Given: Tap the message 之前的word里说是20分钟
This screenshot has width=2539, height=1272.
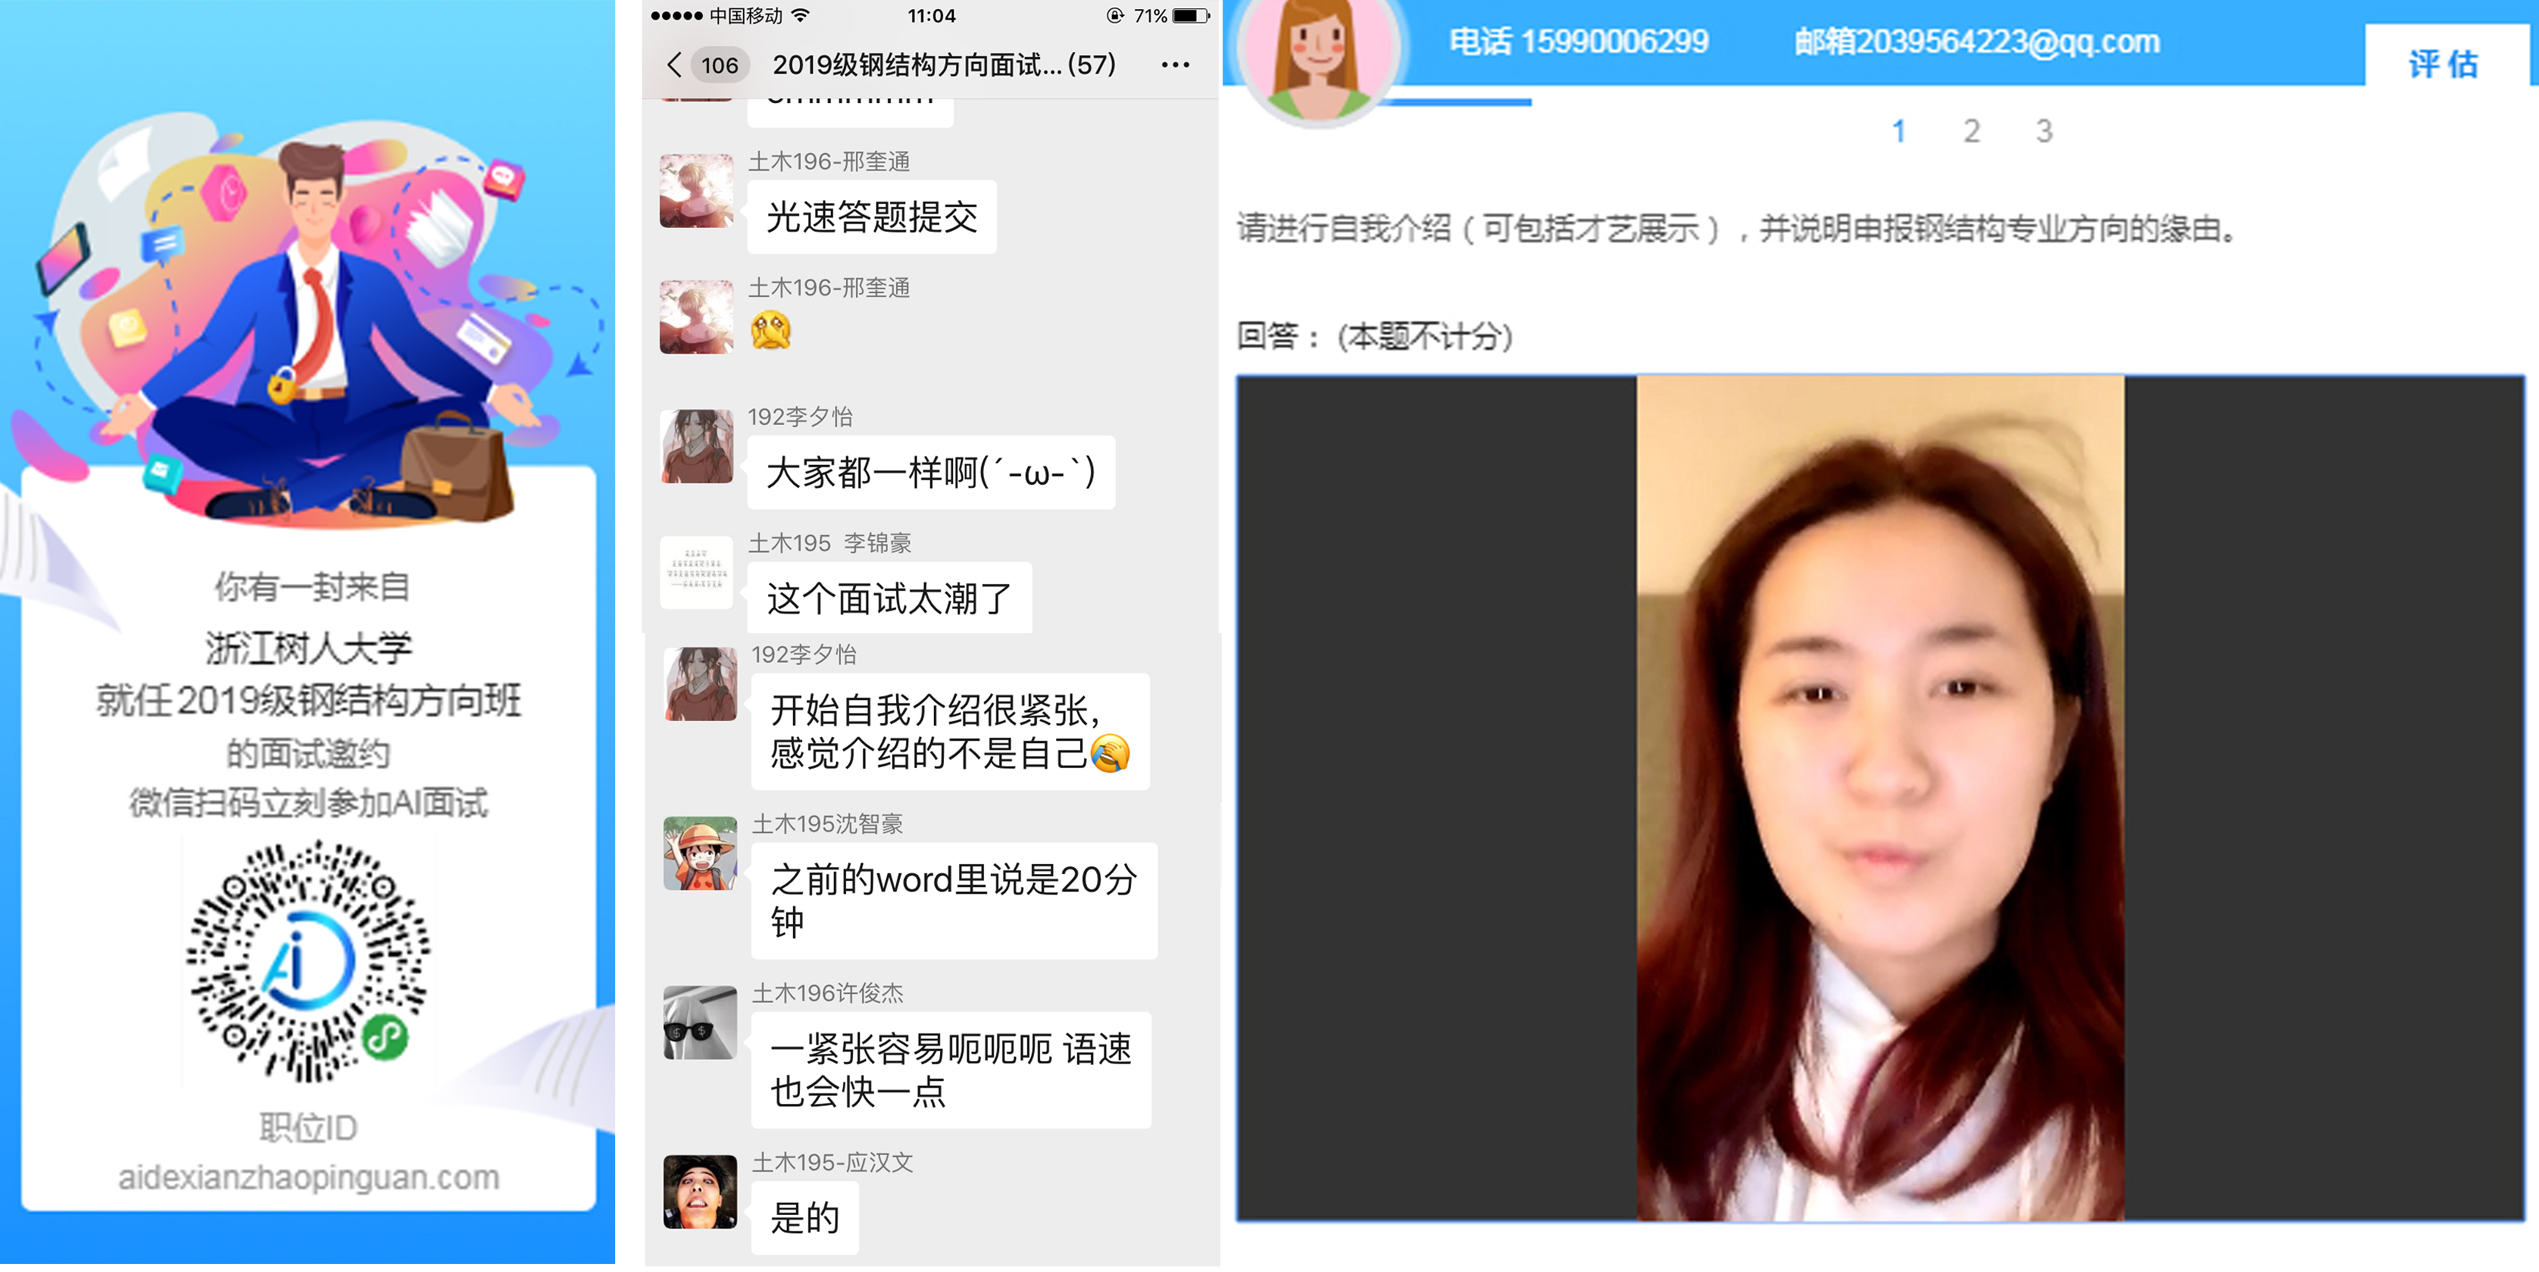Looking at the screenshot, I should 953,900.
